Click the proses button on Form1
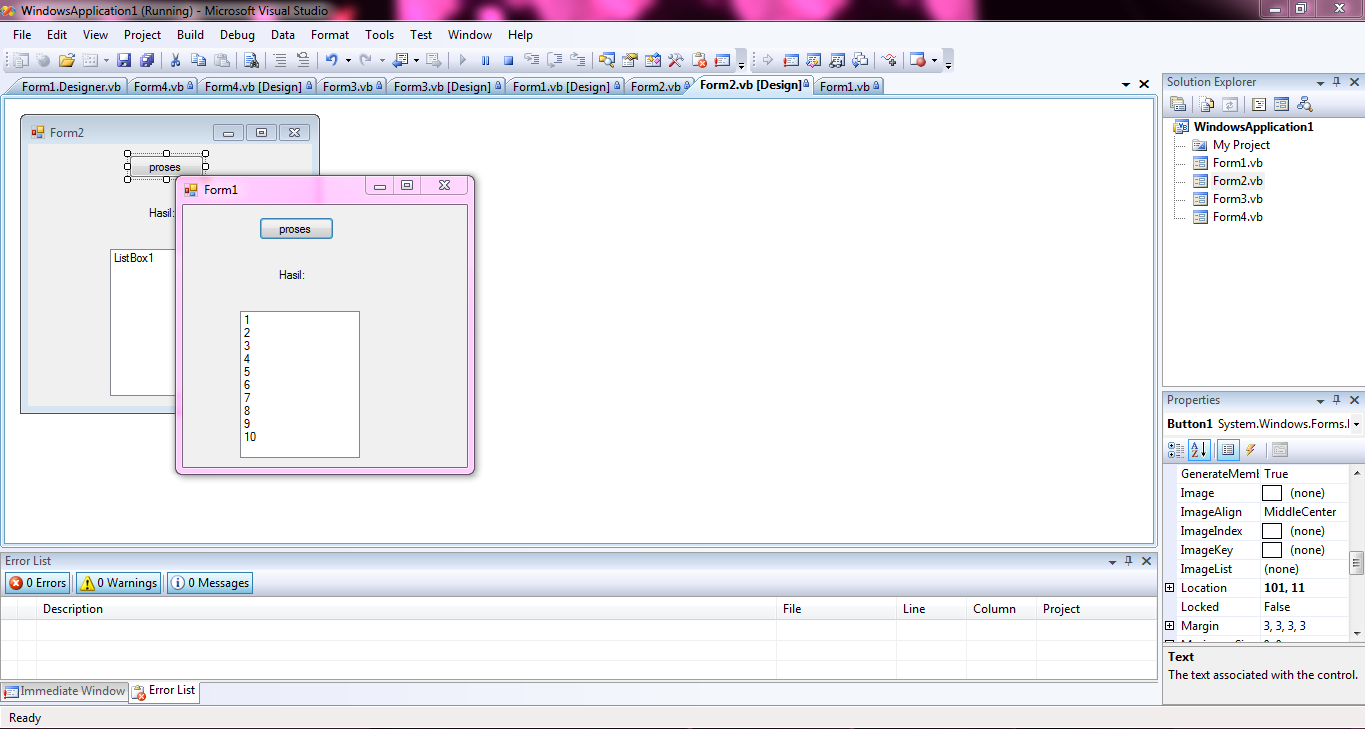The image size is (1365, 729). click(x=296, y=228)
